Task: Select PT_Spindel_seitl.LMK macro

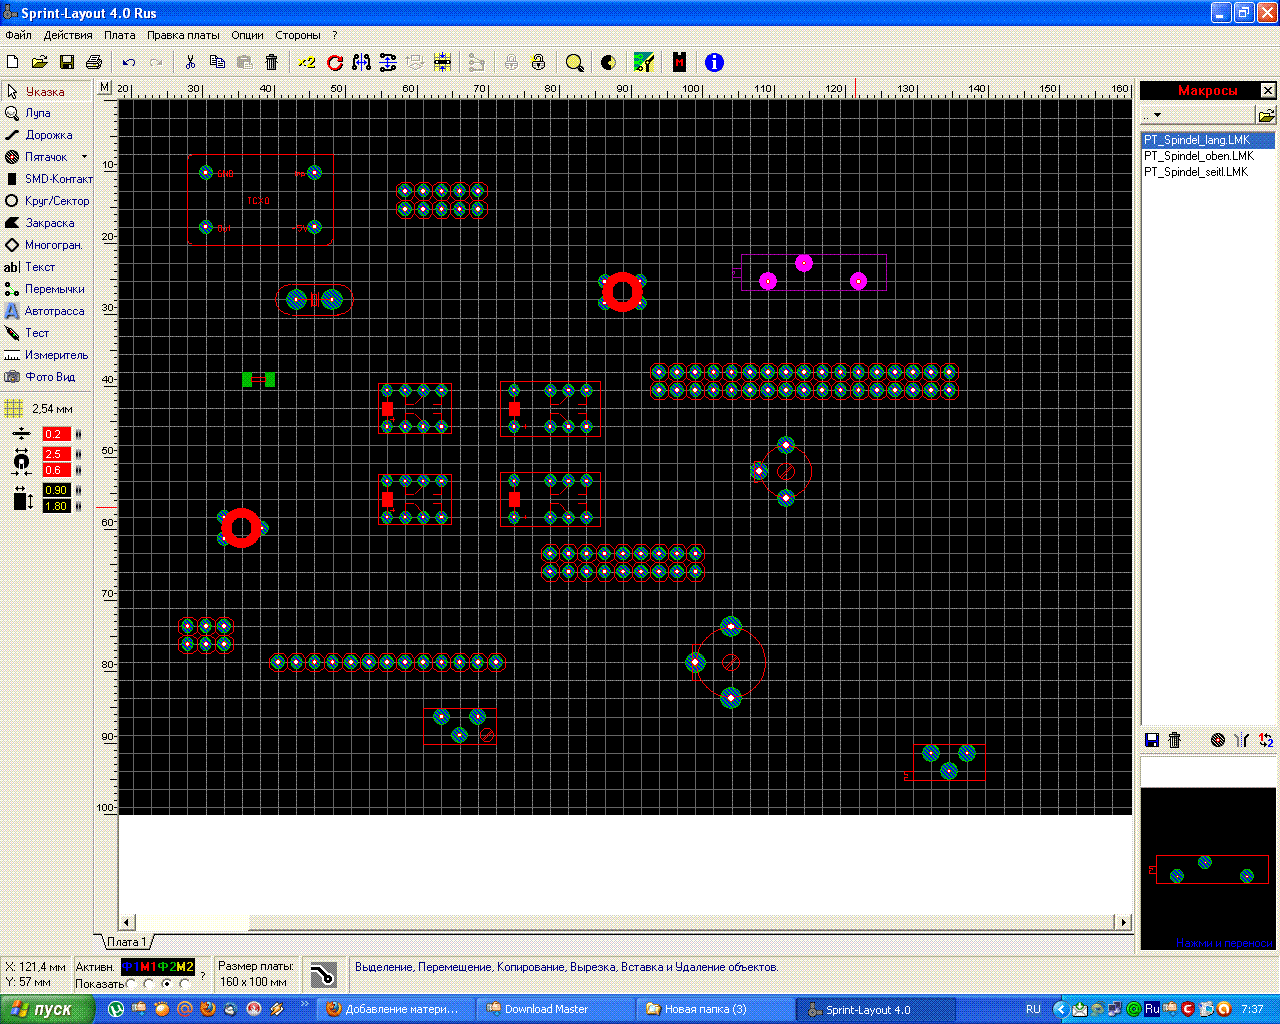Action: coord(1196,172)
